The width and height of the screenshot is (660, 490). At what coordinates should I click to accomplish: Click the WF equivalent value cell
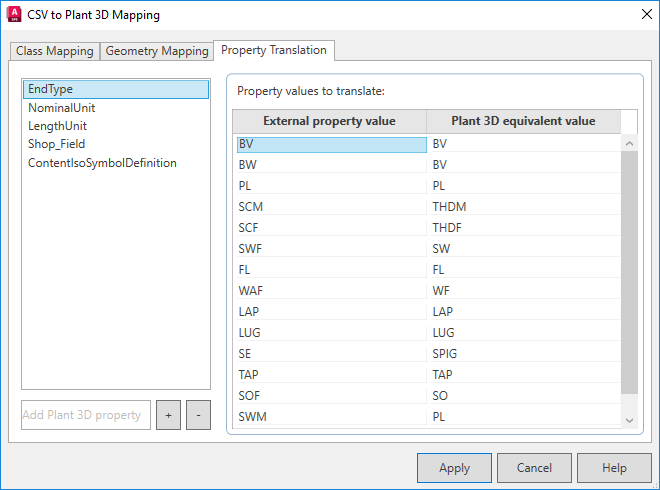(525, 291)
